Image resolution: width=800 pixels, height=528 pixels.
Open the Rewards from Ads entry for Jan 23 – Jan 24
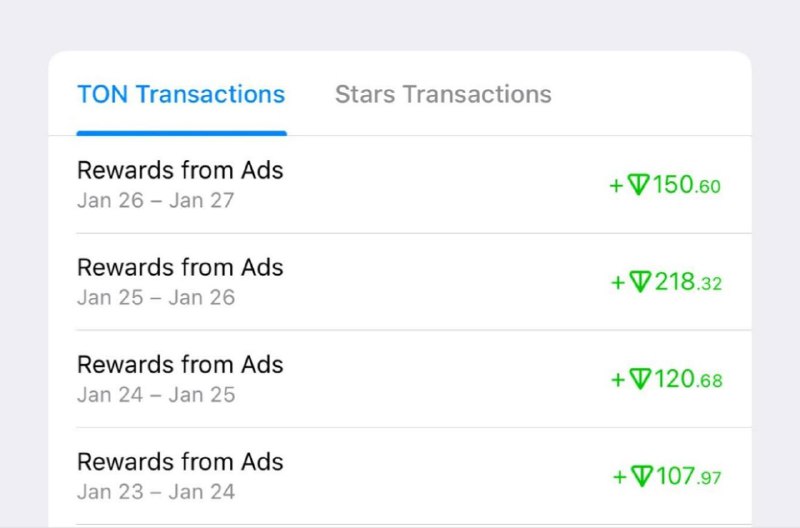[x=180, y=461]
